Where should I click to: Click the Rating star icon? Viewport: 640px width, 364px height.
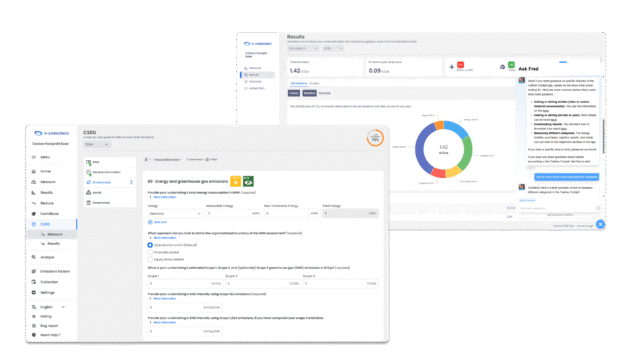click(x=34, y=317)
